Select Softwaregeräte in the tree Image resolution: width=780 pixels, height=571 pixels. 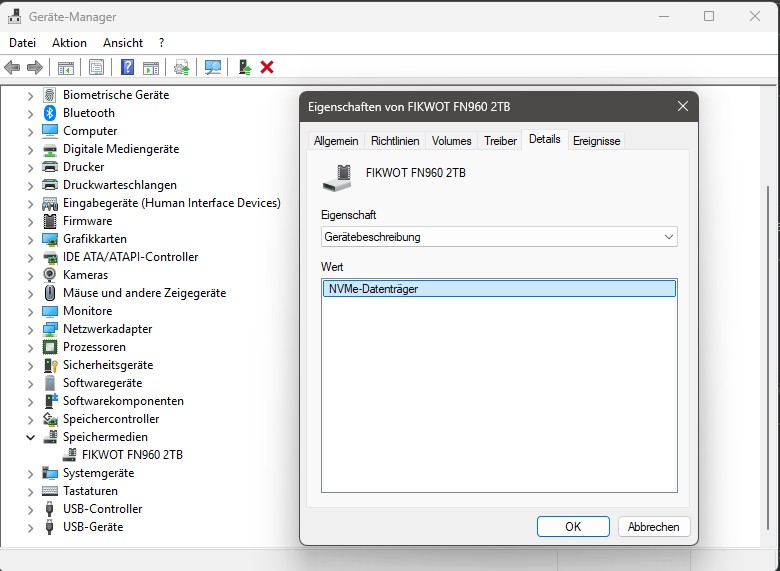[102, 383]
